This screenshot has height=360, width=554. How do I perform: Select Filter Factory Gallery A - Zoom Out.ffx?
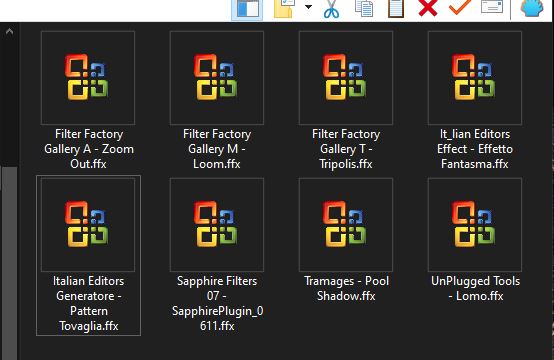[88, 101]
